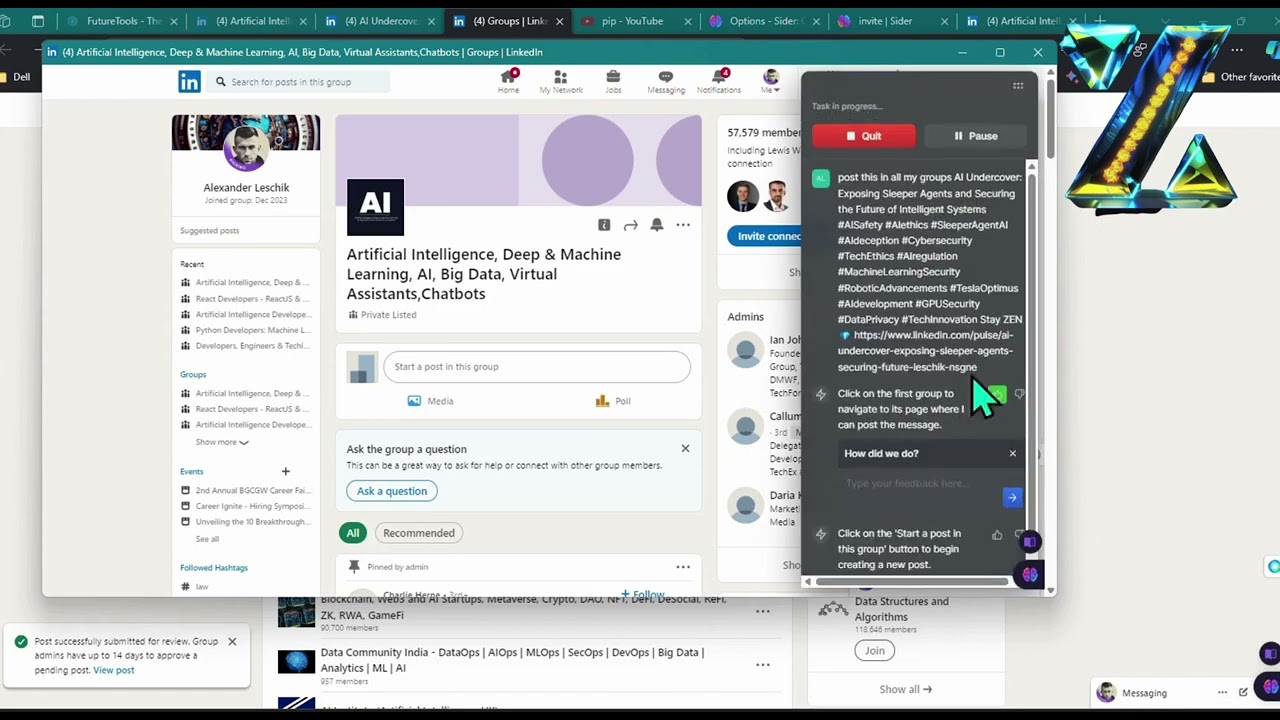
Task: Open Alexander Leschik profile avatar
Action: coord(246,150)
